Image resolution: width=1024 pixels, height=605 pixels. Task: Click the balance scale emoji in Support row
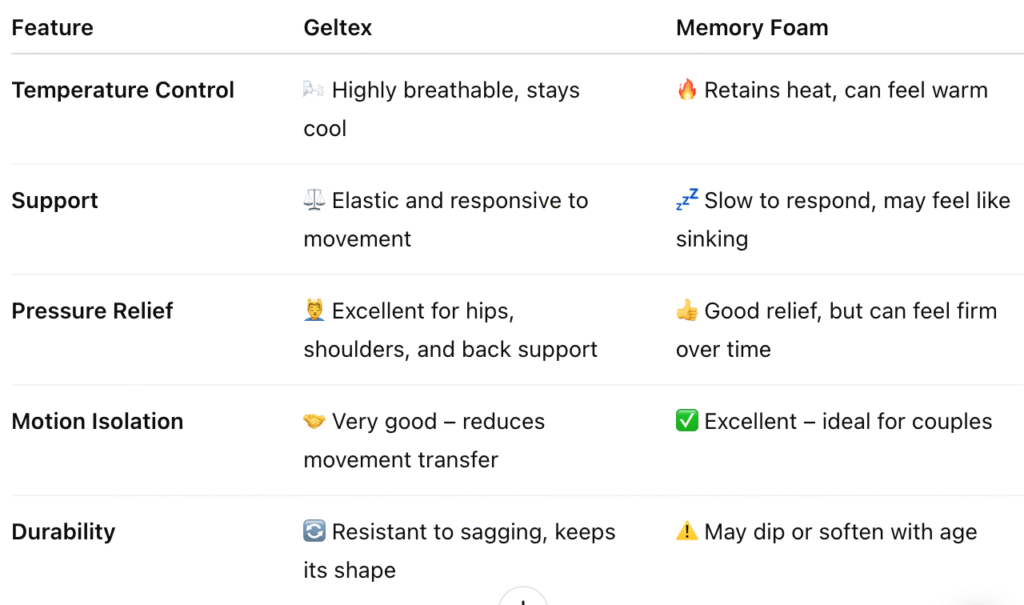(x=314, y=201)
